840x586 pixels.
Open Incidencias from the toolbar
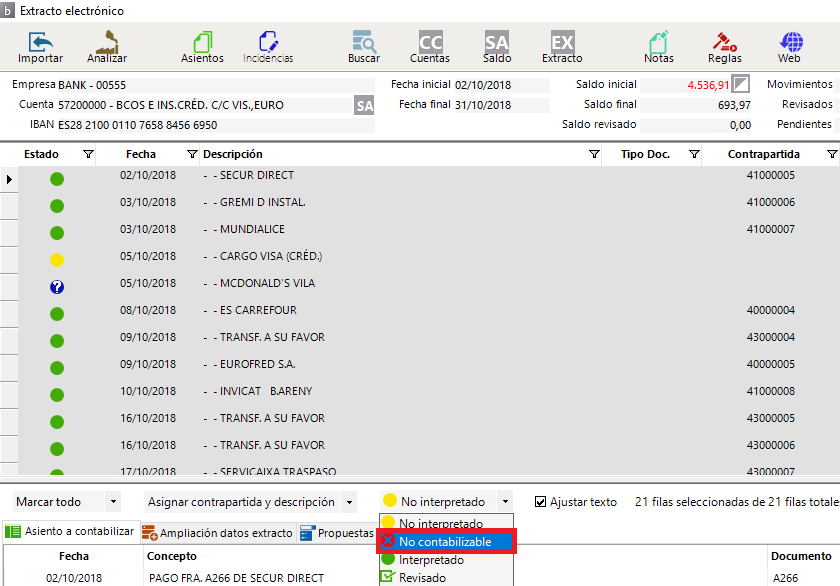tap(268, 47)
